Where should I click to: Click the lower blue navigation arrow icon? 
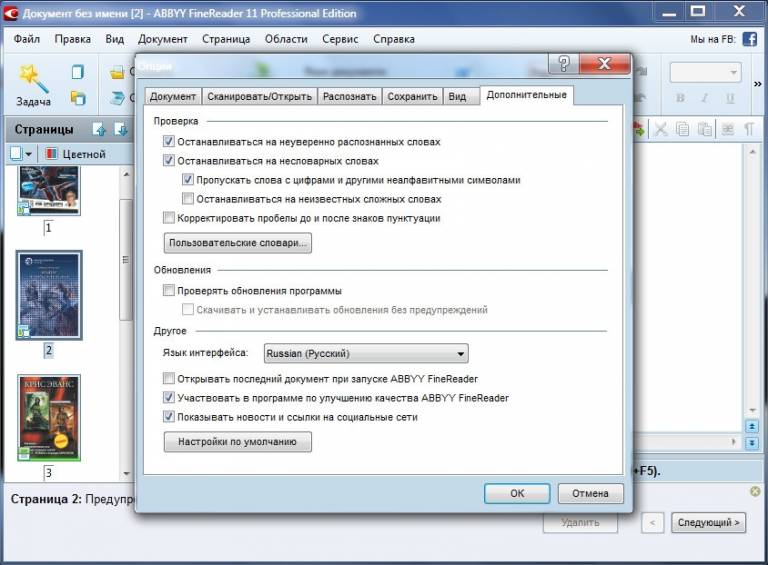point(752,443)
